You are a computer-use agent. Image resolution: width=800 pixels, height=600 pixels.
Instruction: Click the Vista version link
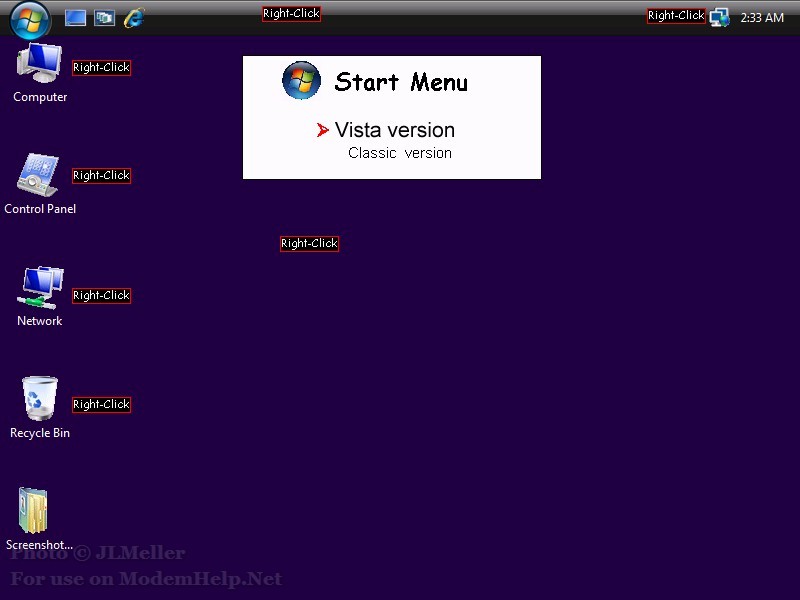tap(394, 130)
